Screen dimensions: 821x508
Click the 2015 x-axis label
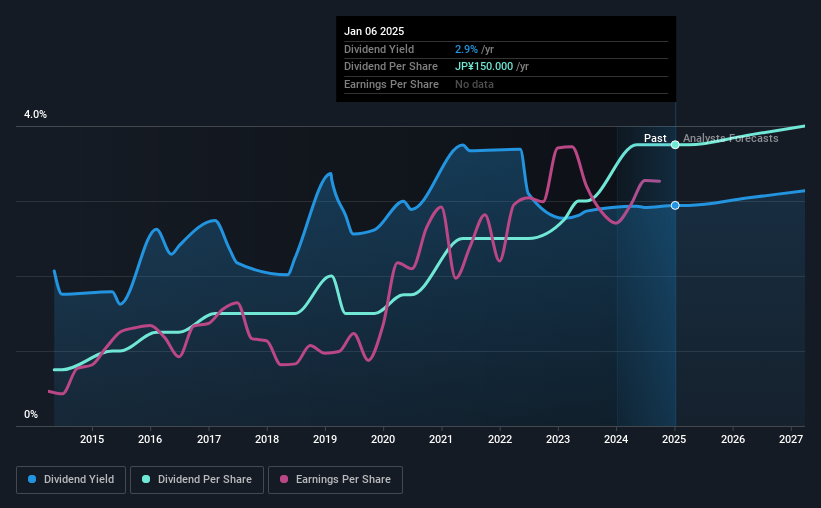tap(92, 439)
